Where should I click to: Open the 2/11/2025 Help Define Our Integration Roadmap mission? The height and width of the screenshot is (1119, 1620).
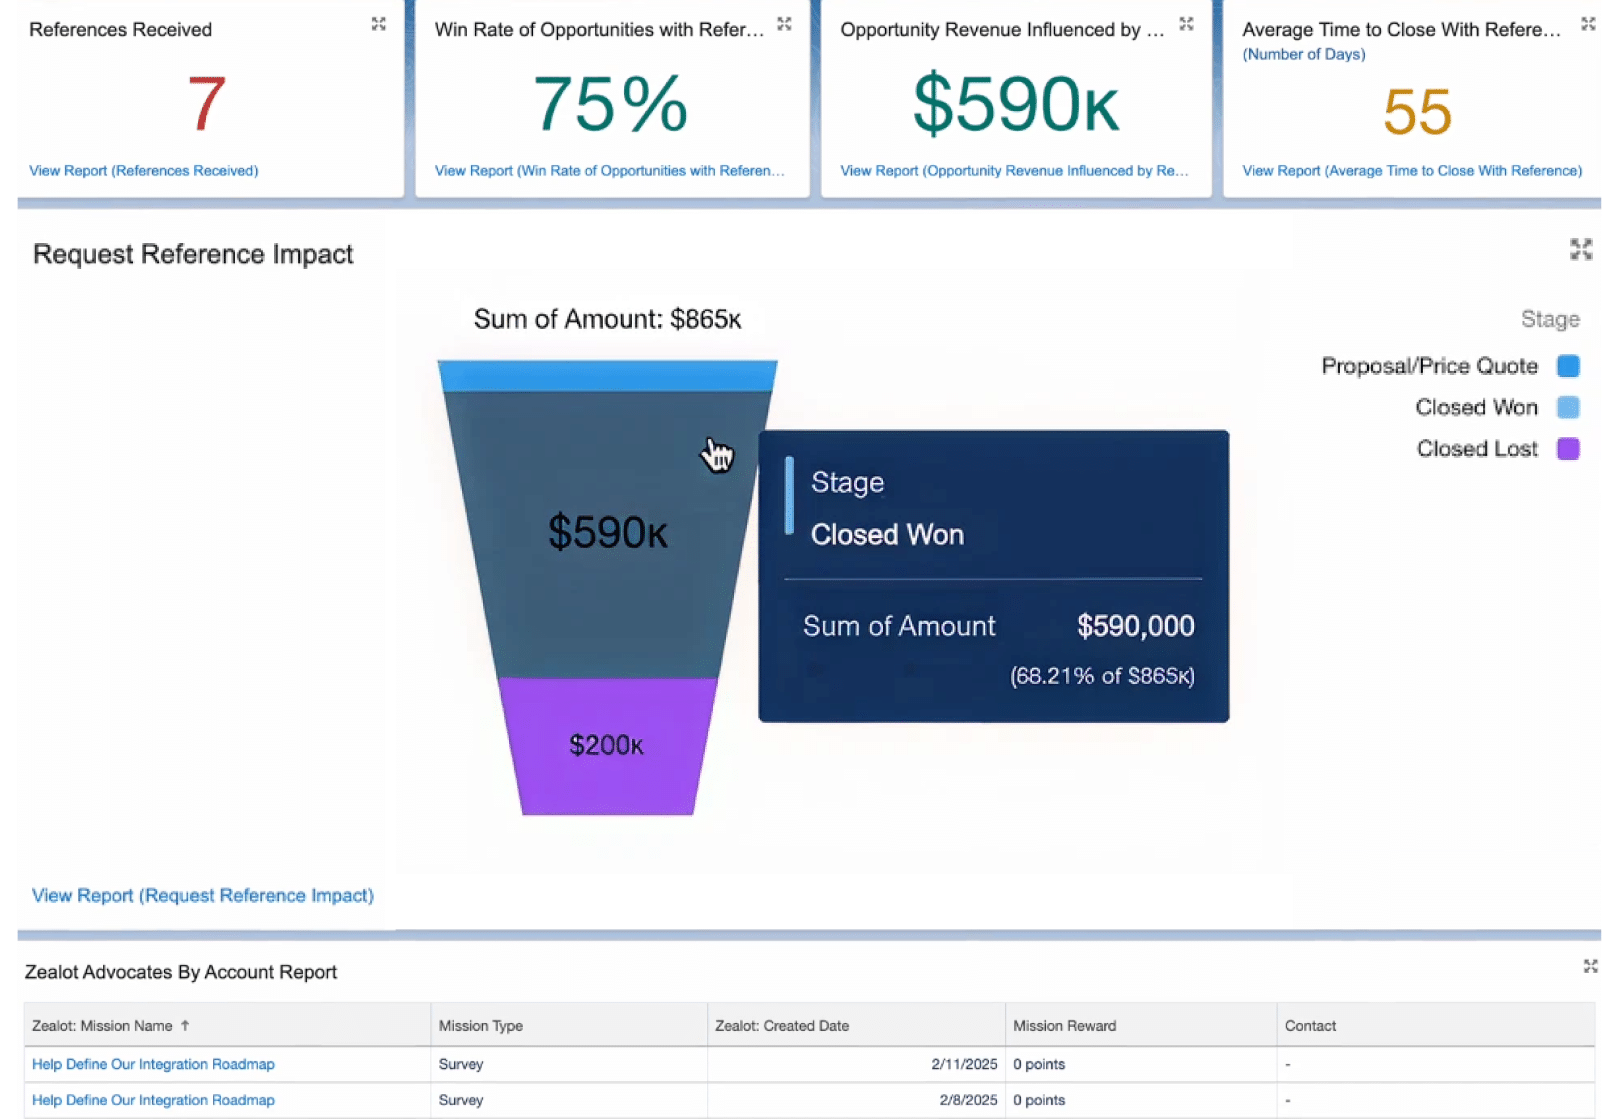153,1064
